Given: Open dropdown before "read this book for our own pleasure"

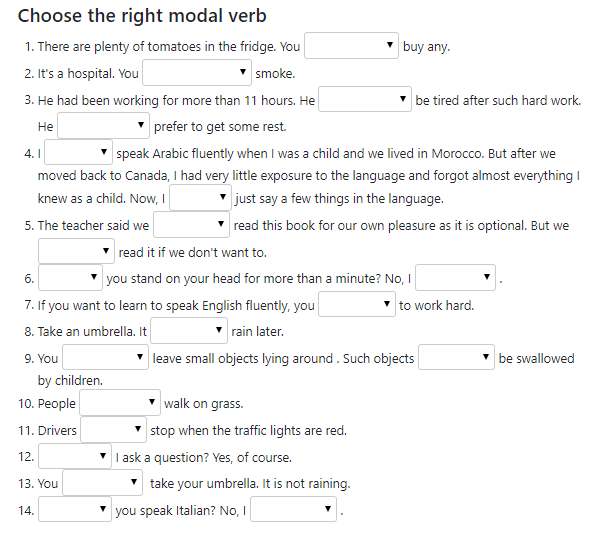Looking at the screenshot, I should click(x=191, y=225).
